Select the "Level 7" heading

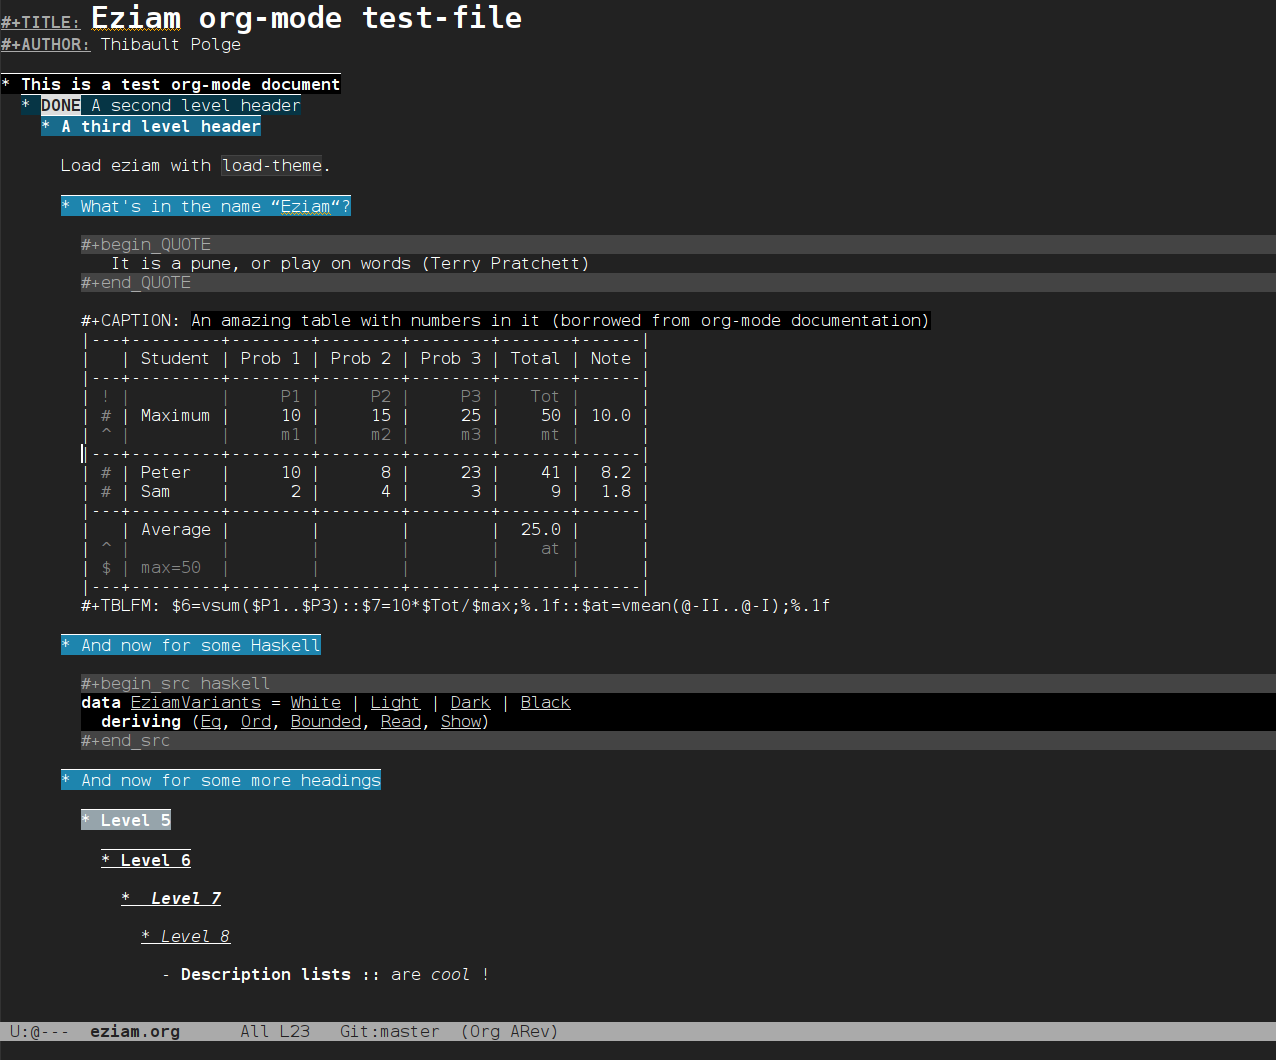171,898
